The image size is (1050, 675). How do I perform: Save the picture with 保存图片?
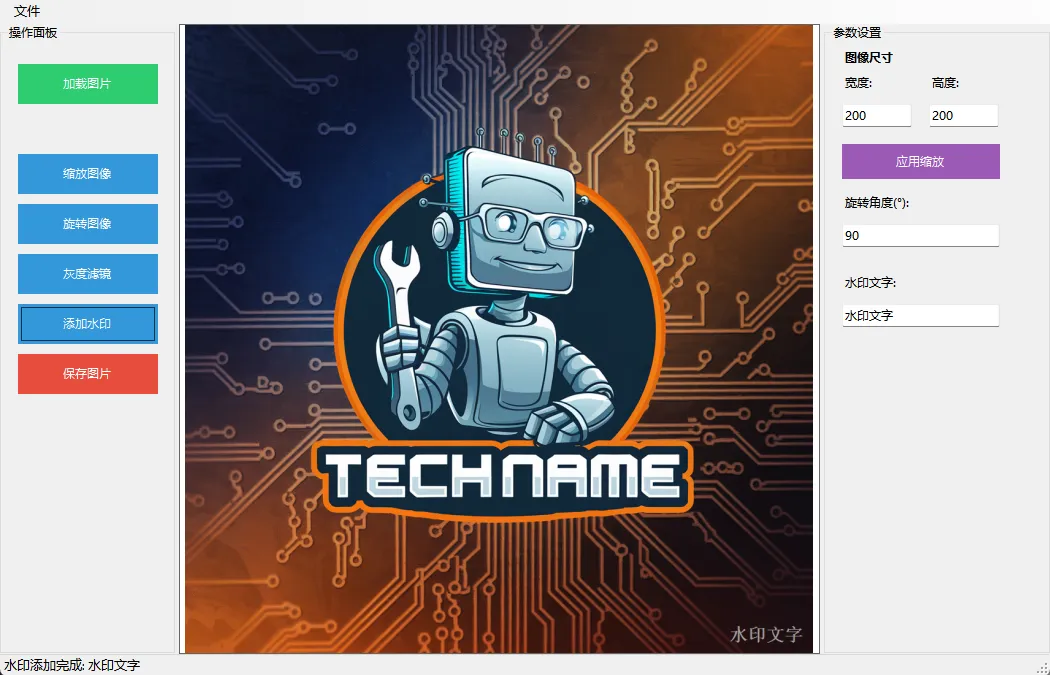click(x=88, y=374)
